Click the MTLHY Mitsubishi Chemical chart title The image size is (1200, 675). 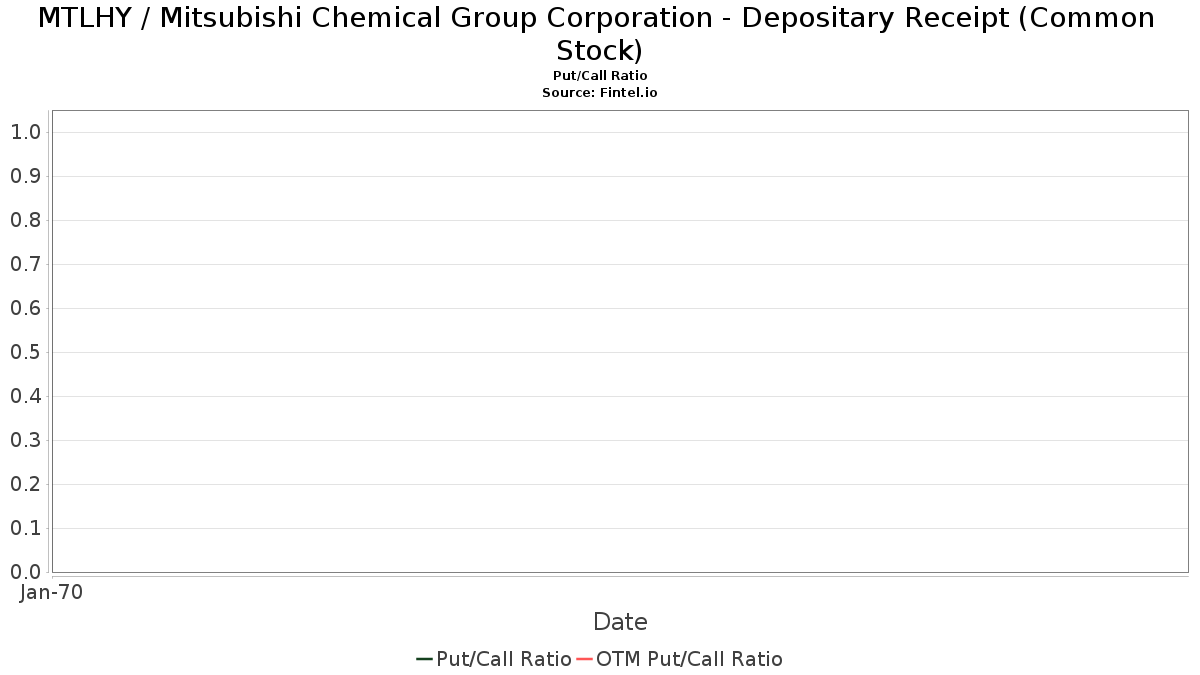[600, 33]
